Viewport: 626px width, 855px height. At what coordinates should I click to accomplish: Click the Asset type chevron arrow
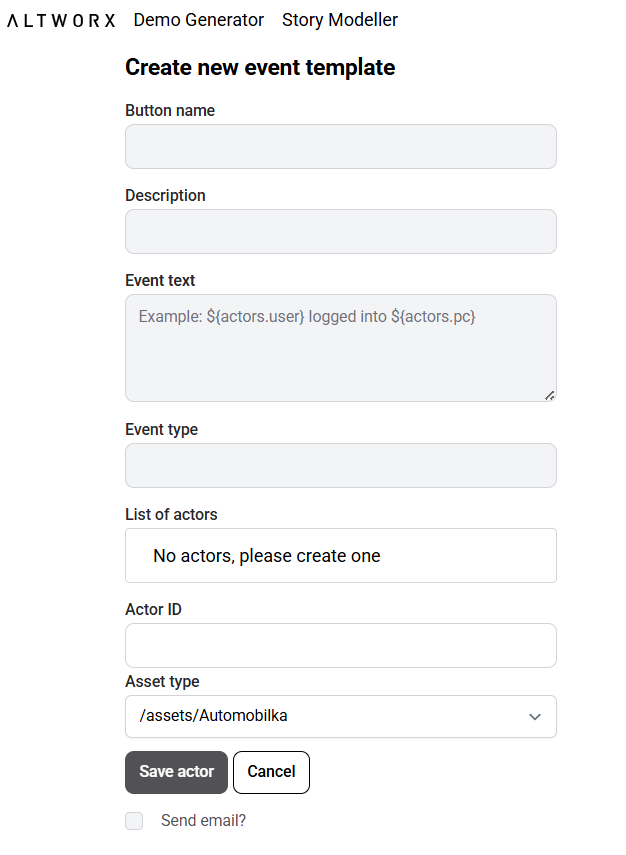pyautogui.click(x=535, y=717)
